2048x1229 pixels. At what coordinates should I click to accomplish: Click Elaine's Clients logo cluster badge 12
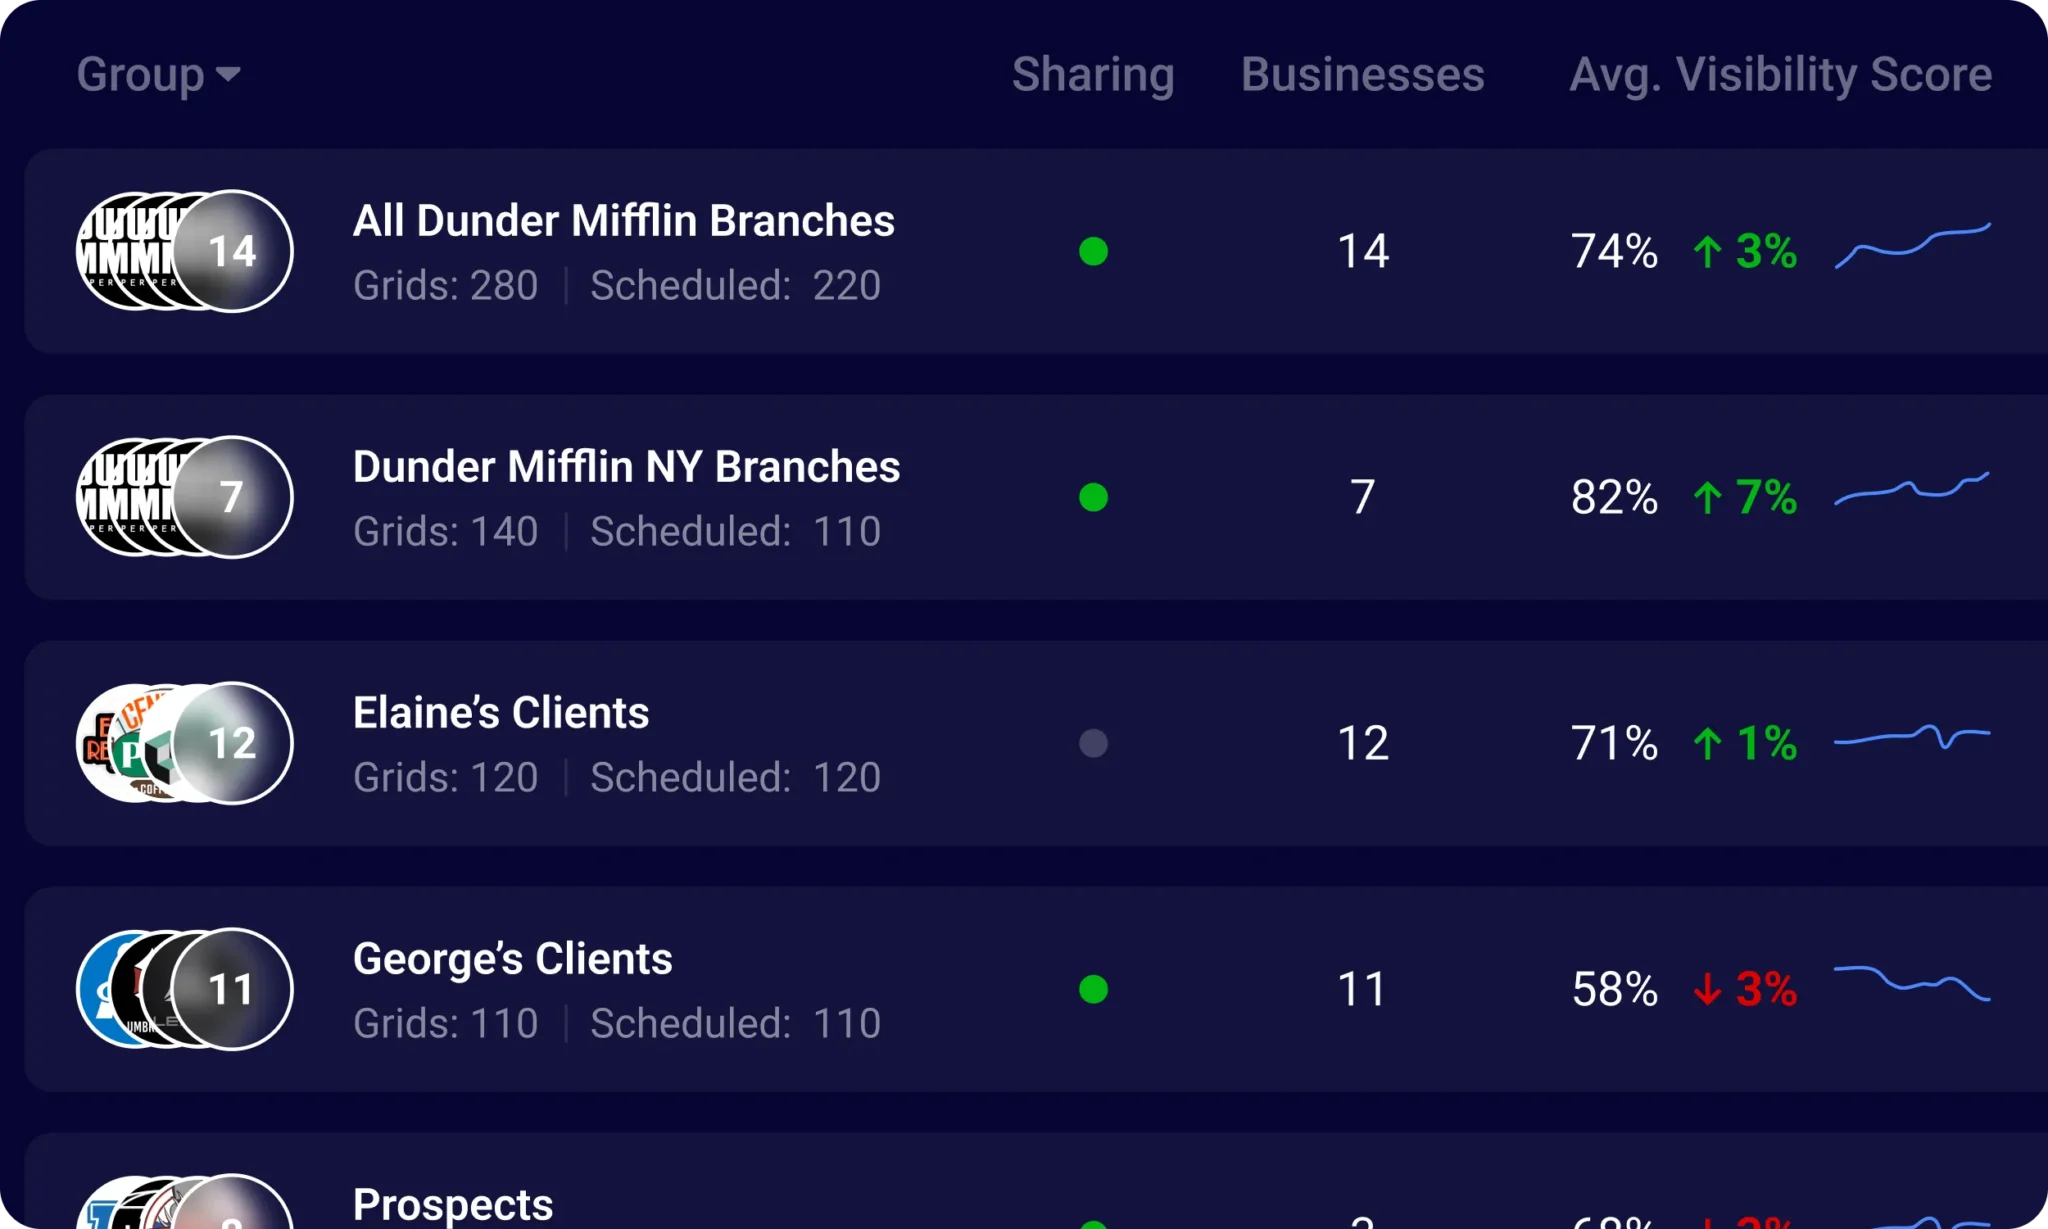tap(231, 743)
